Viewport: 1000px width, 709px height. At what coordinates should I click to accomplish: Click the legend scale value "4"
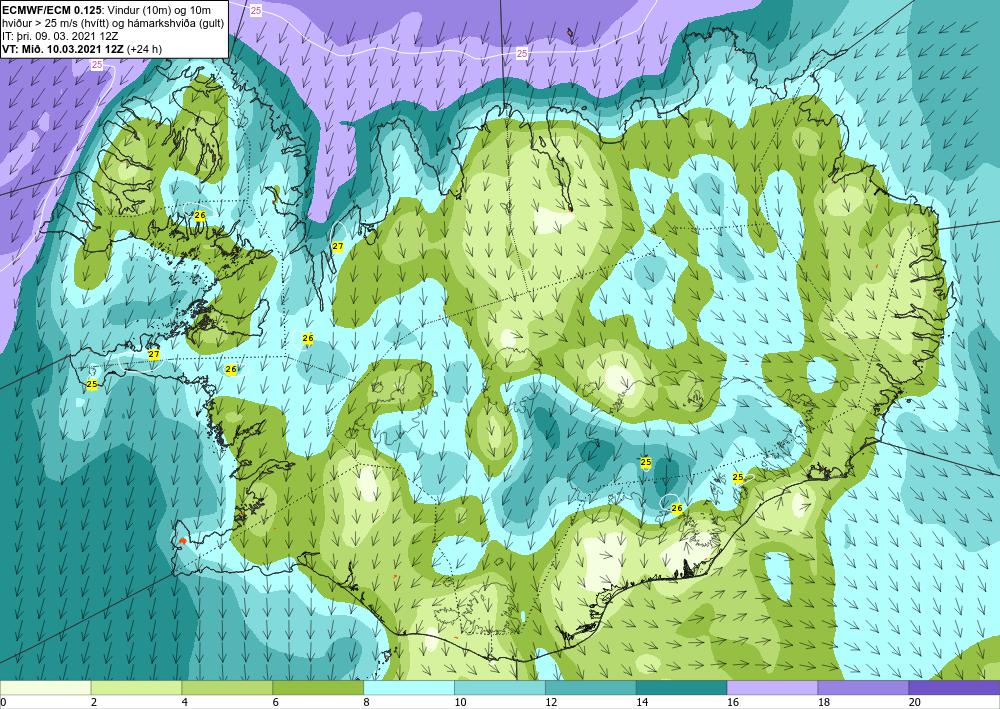[184, 703]
